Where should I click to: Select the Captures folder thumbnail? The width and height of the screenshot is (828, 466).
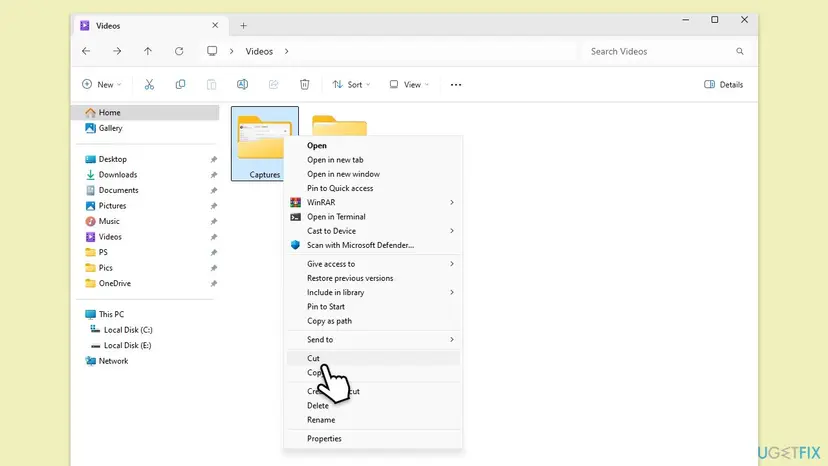pos(265,144)
